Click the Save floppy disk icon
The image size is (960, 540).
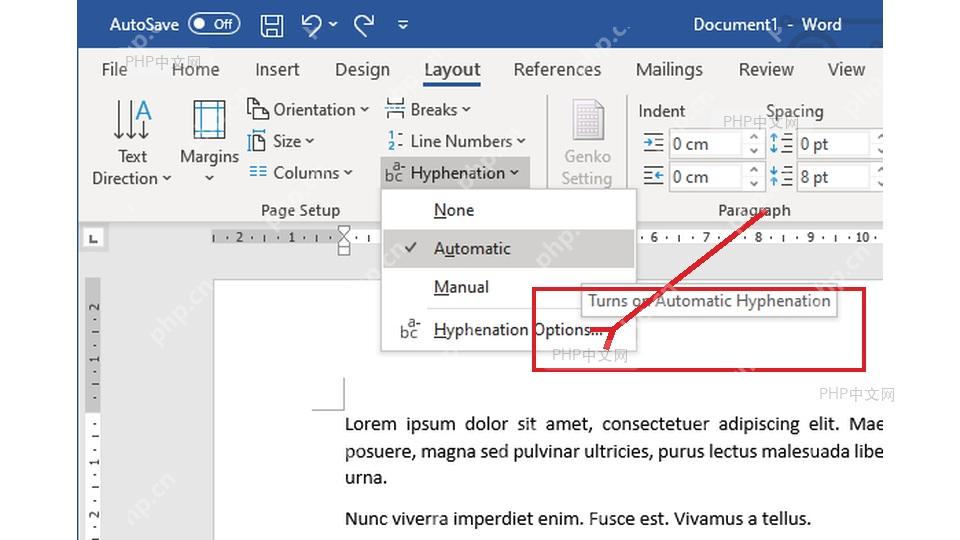coord(272,25)
